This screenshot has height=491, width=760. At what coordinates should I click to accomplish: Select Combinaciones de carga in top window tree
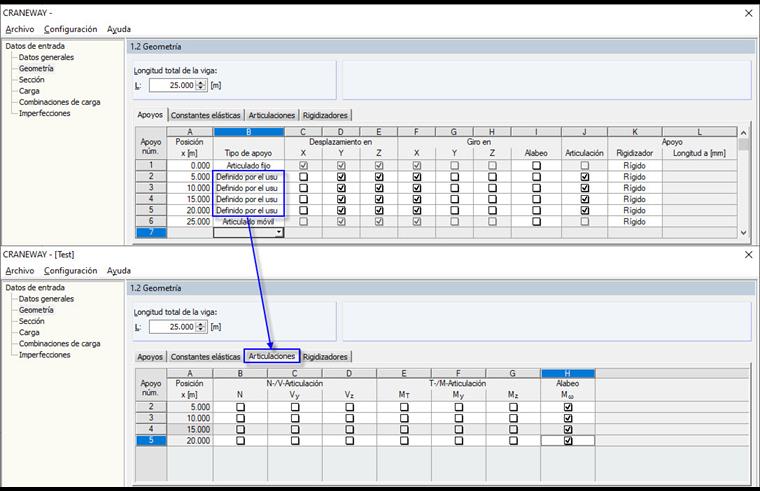pyautogui.click(x=60, y=102)
